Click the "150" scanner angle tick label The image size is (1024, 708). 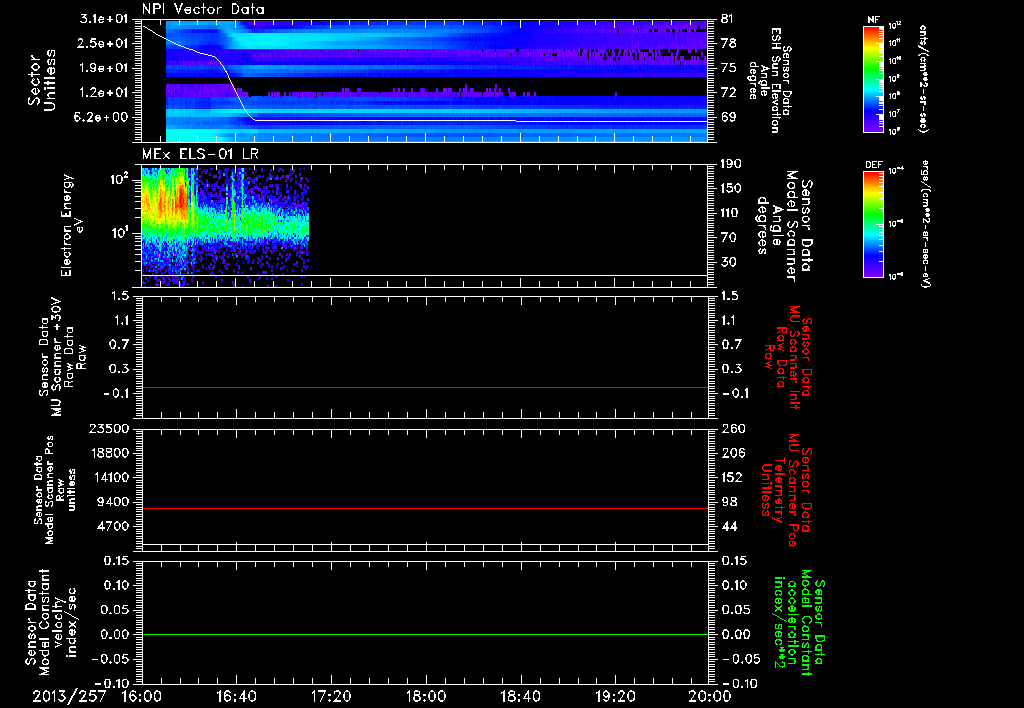click(x=731, y=189)
